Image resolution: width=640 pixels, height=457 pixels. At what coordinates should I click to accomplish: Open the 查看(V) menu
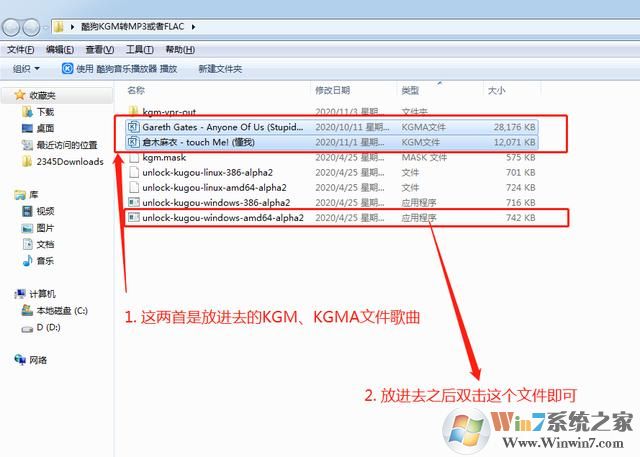(100, 50)
